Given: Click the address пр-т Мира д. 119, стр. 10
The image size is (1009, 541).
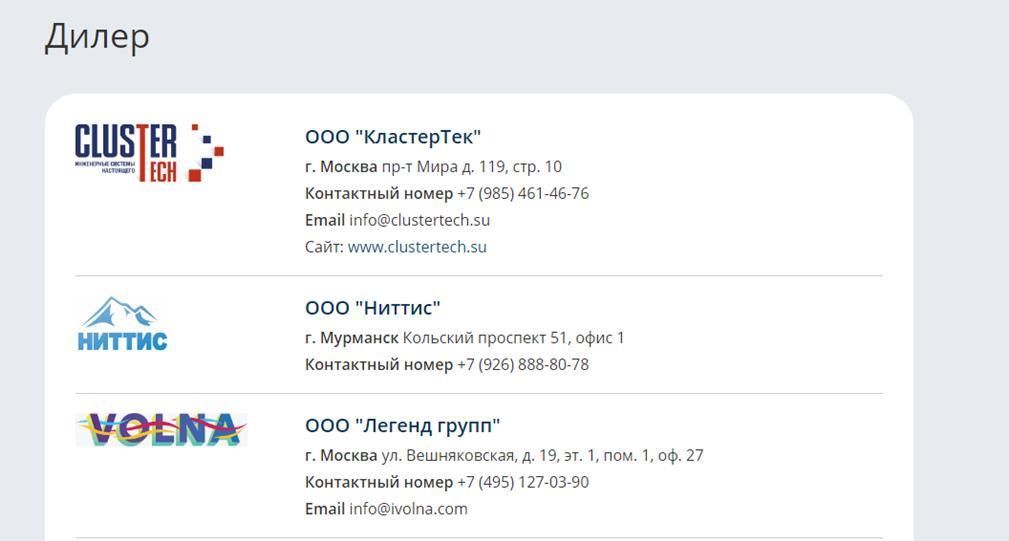Looking at the screenshot, I should (472, 167).
